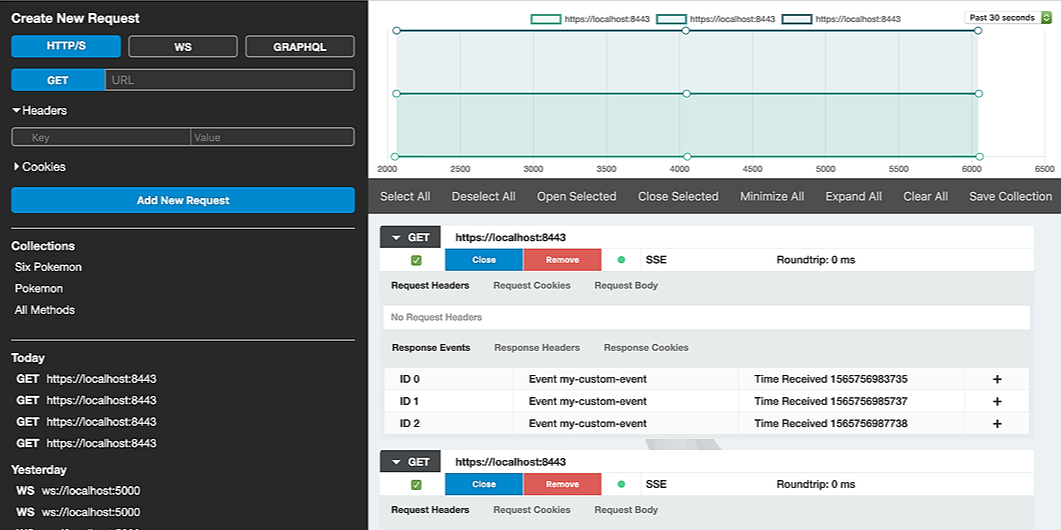Focus the header Key input field
This screenshot has height=530, width=1061.
tap(101, 137)
